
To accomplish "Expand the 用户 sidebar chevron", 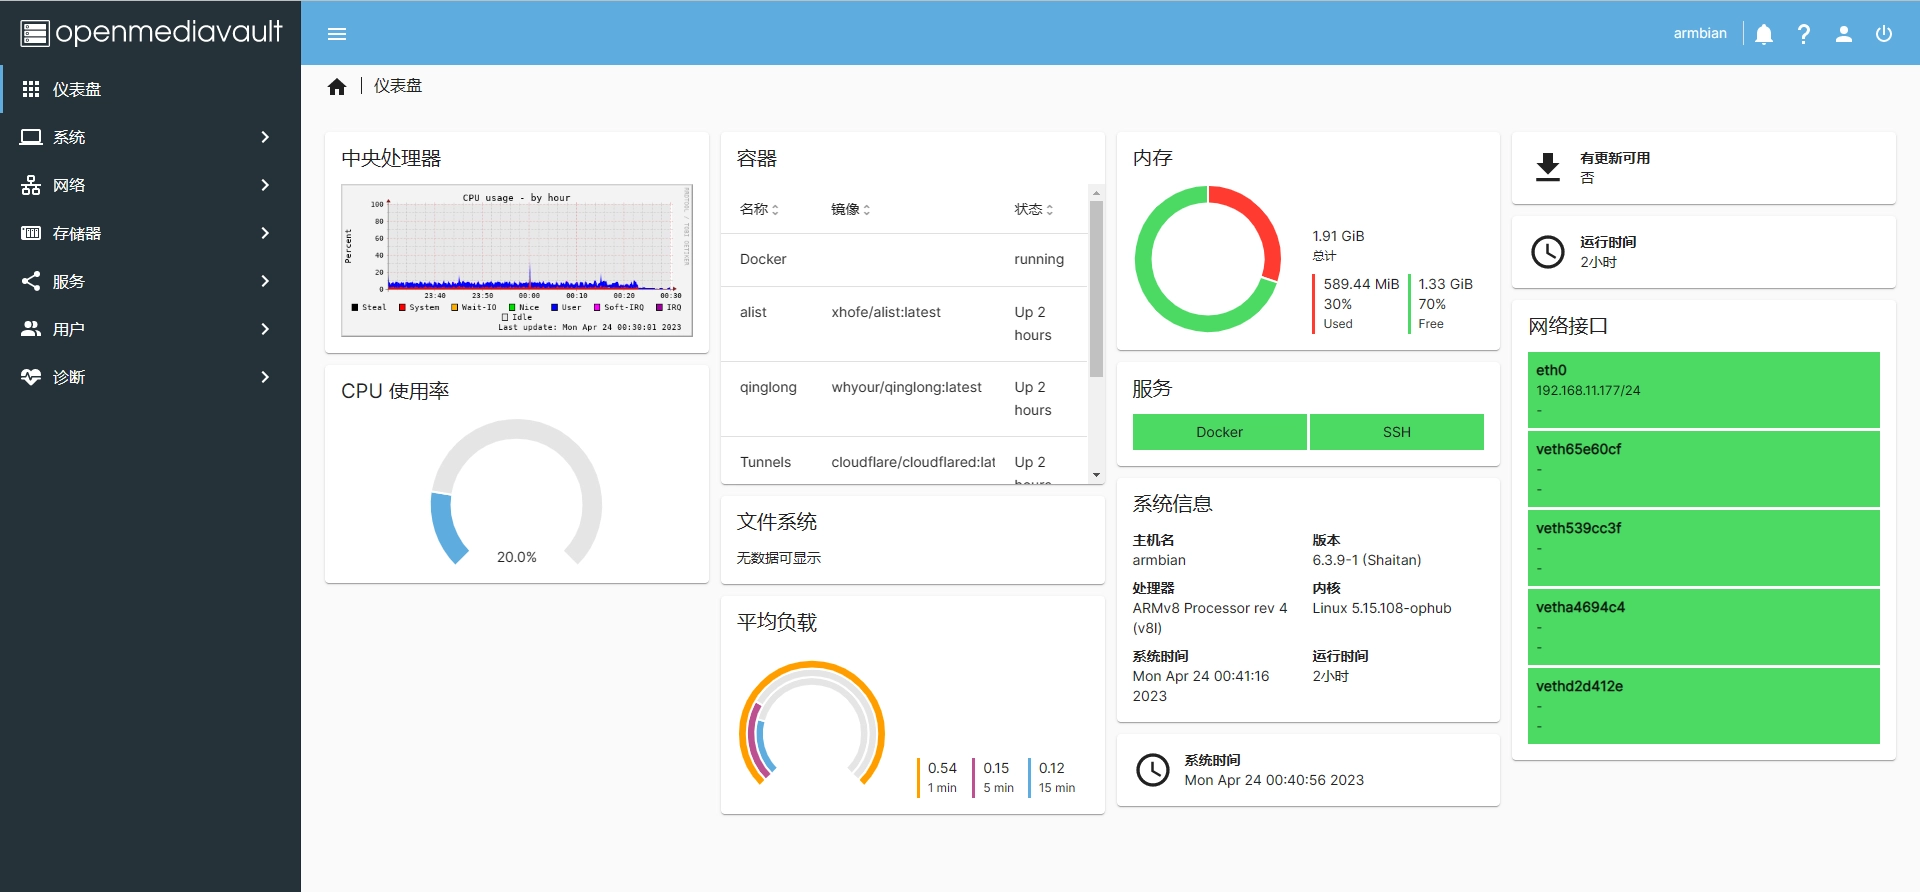I will [265, 329].
